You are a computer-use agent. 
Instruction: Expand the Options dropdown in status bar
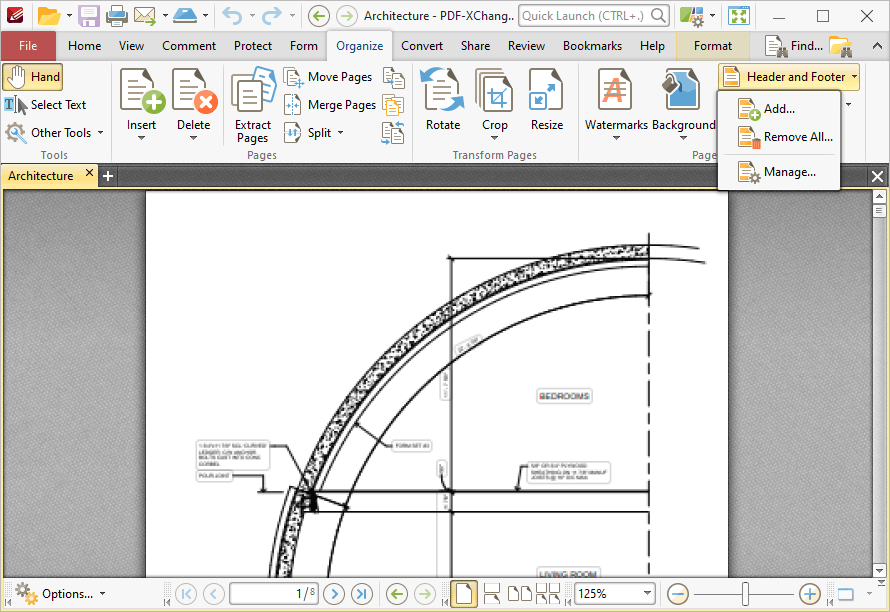[103, 594]
